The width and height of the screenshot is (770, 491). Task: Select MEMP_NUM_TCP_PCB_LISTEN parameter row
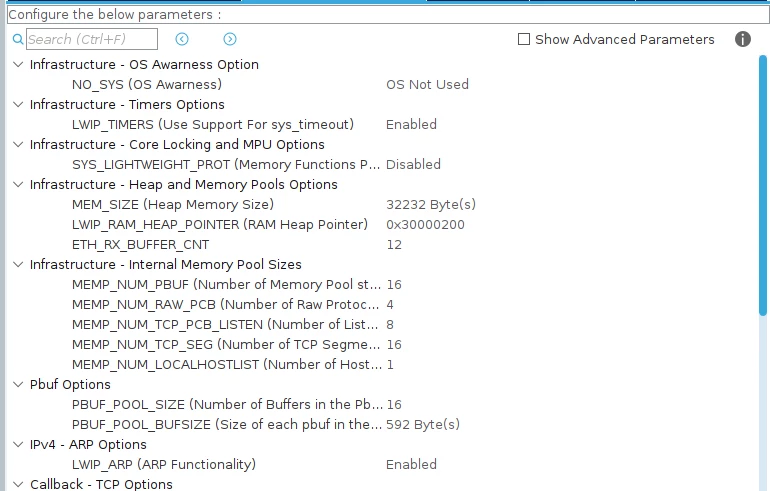225,325
